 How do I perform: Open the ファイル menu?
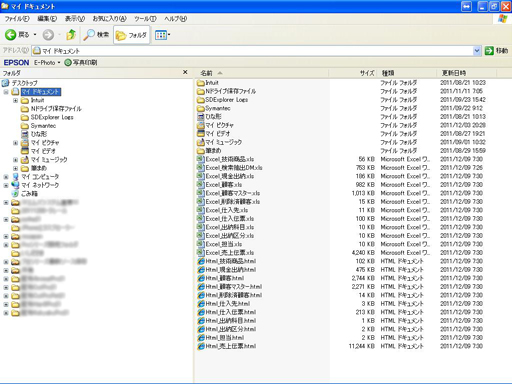[x=17, y=19]
